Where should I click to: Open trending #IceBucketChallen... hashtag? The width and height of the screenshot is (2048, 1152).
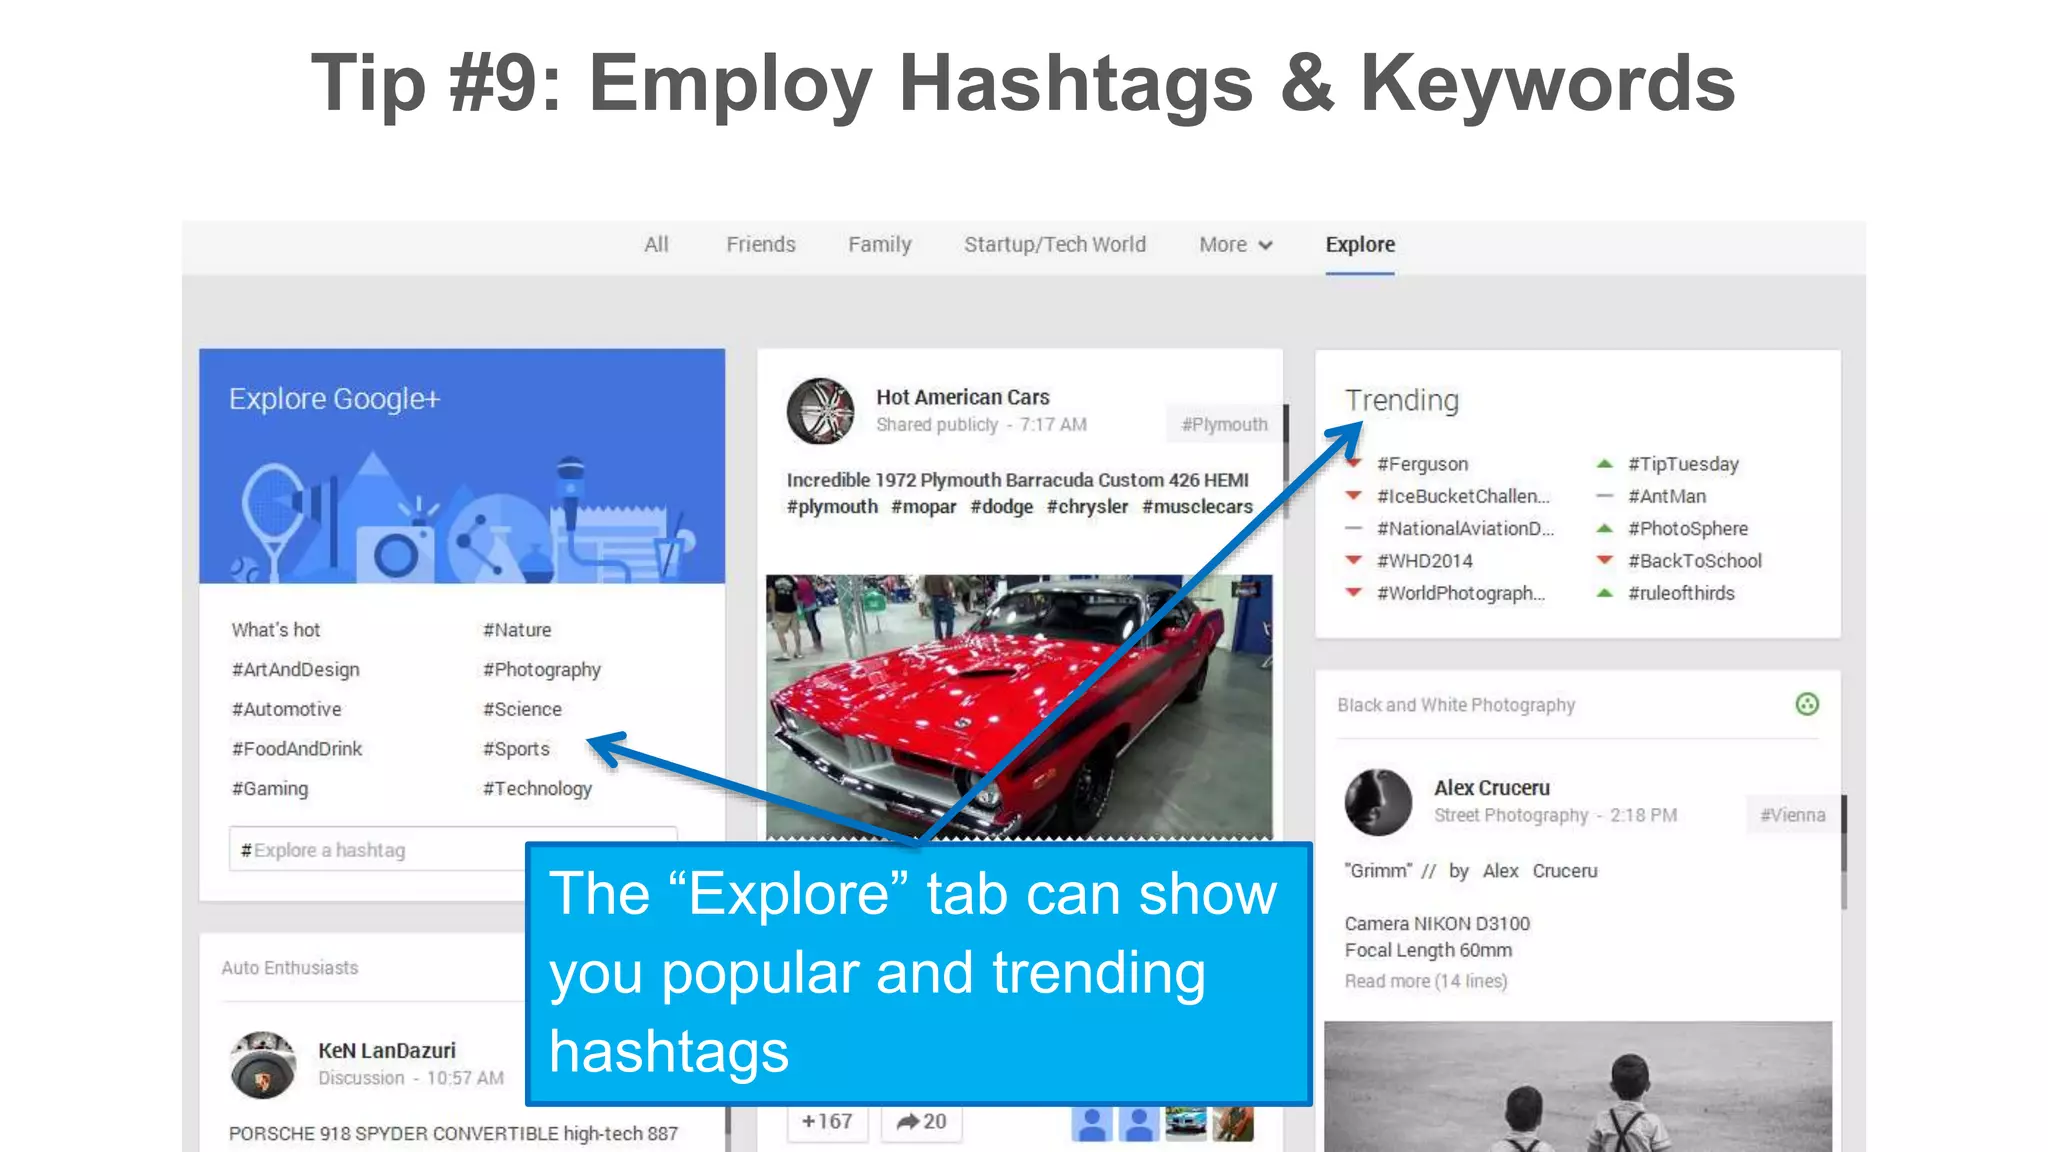point(1463,496)
